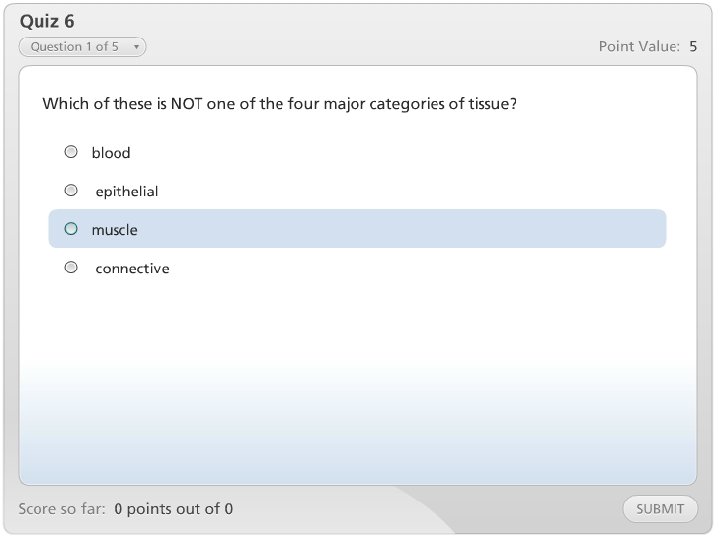Click the 'Score so far' label

coord(62,509)
